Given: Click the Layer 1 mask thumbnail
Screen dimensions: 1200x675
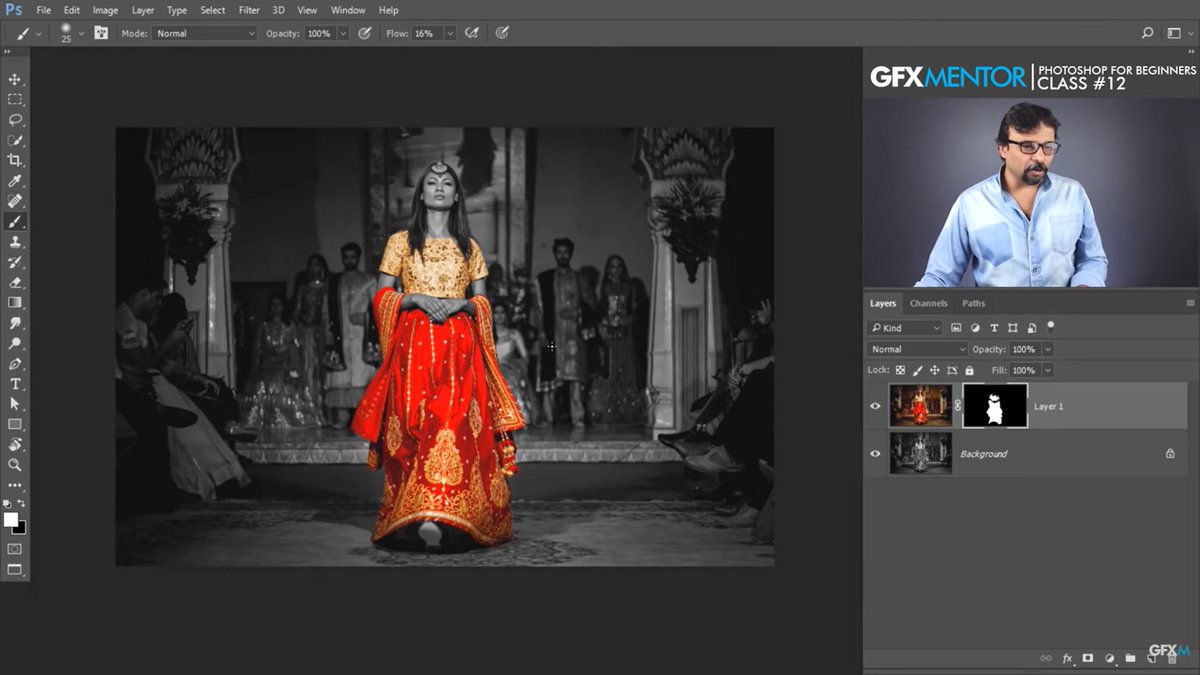Looking at the screenshot, I should 995,406.
